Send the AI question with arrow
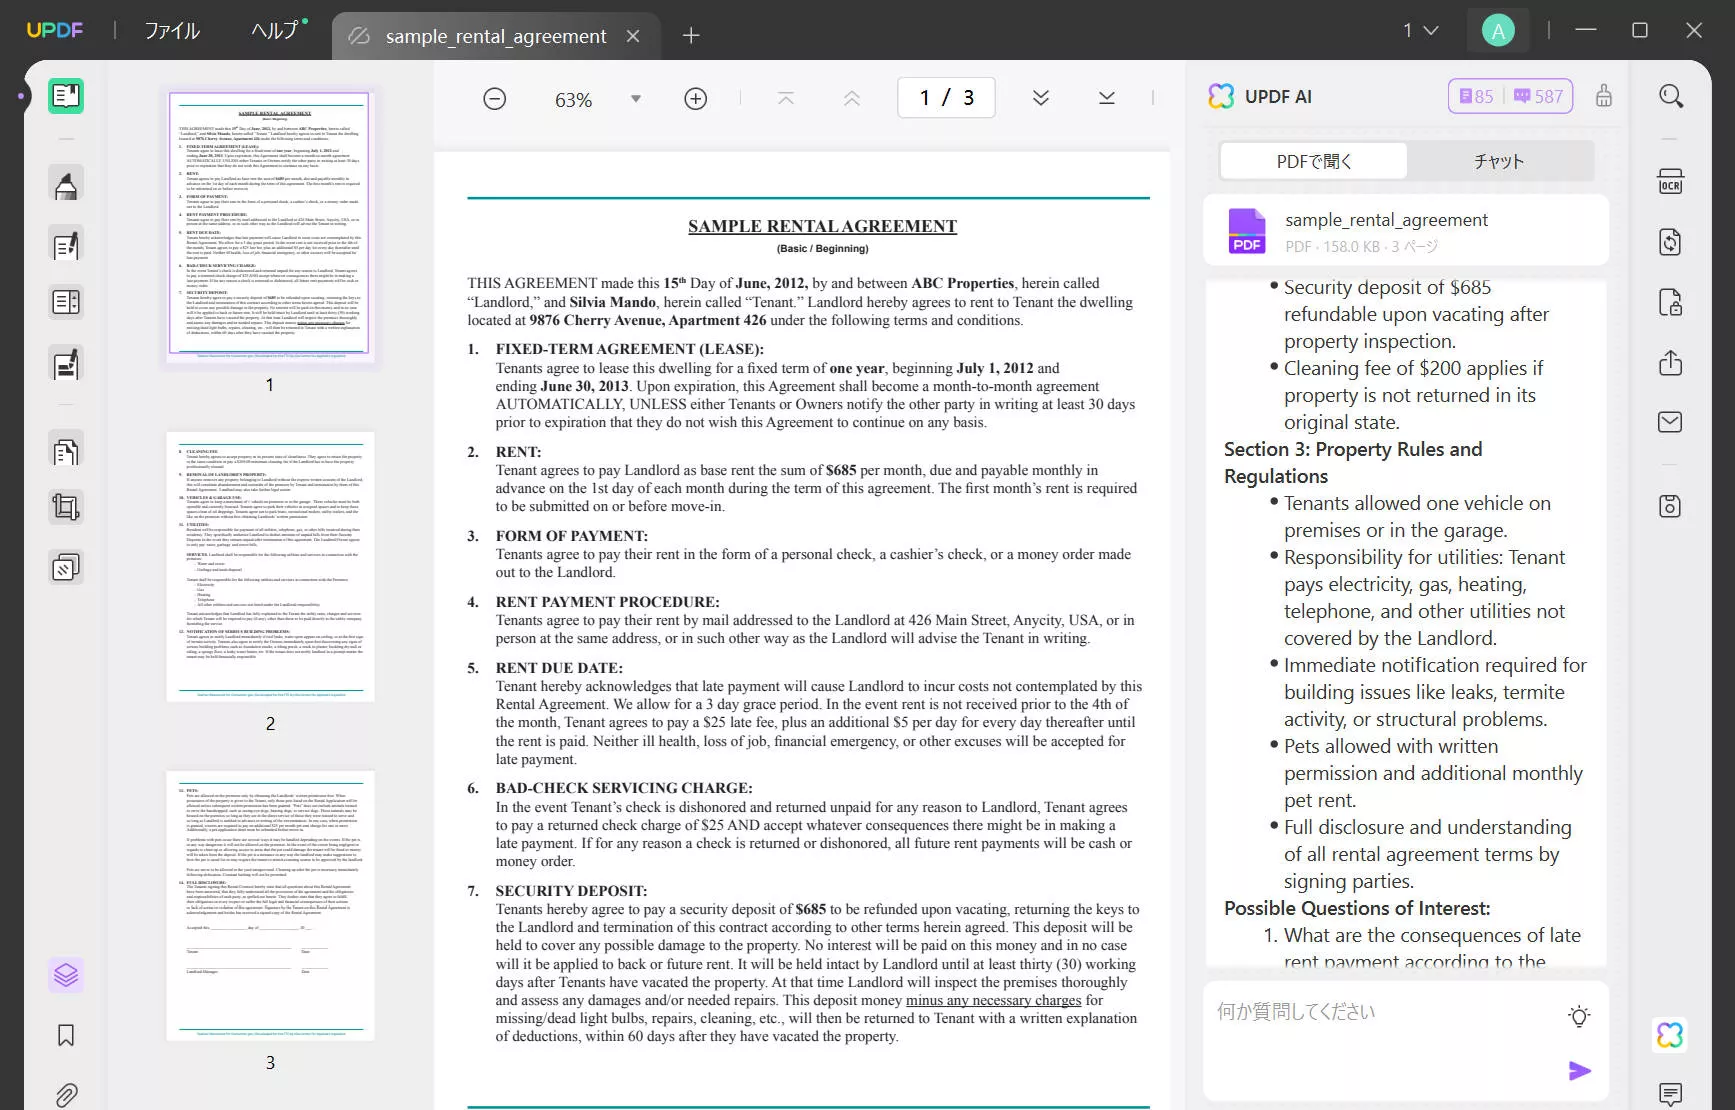 [1580, 1071]
